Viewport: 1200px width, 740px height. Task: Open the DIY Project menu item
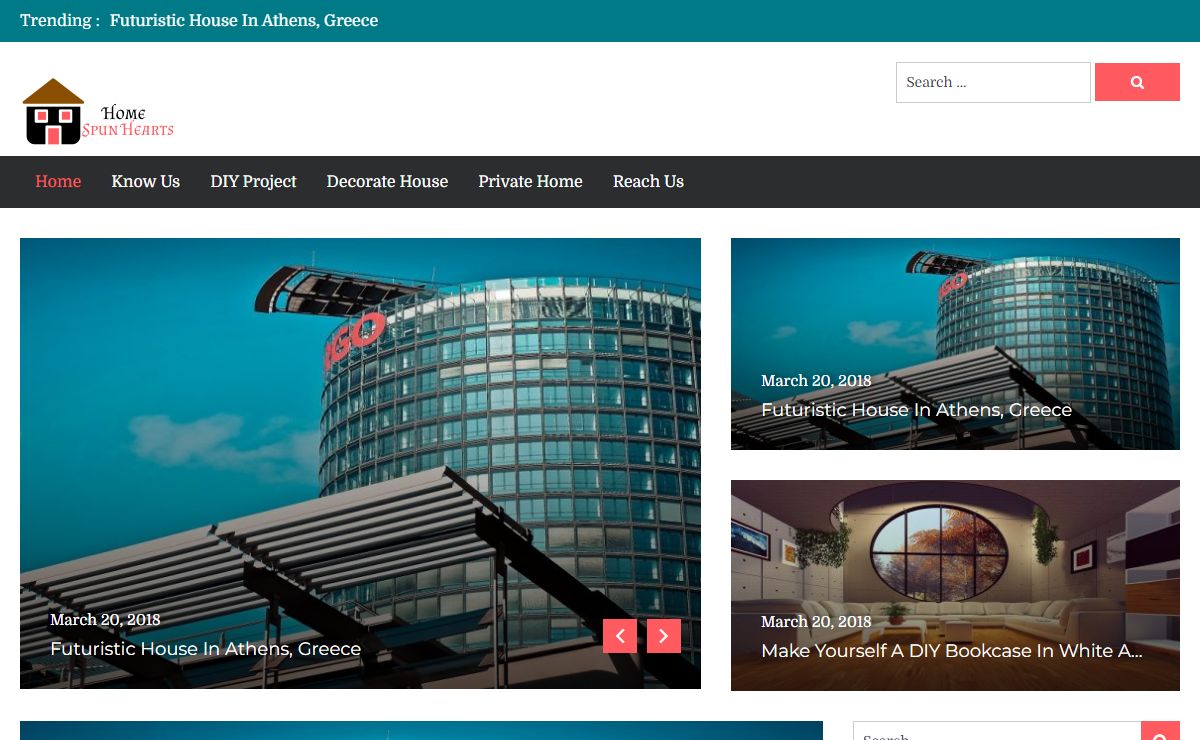[253, 181]
